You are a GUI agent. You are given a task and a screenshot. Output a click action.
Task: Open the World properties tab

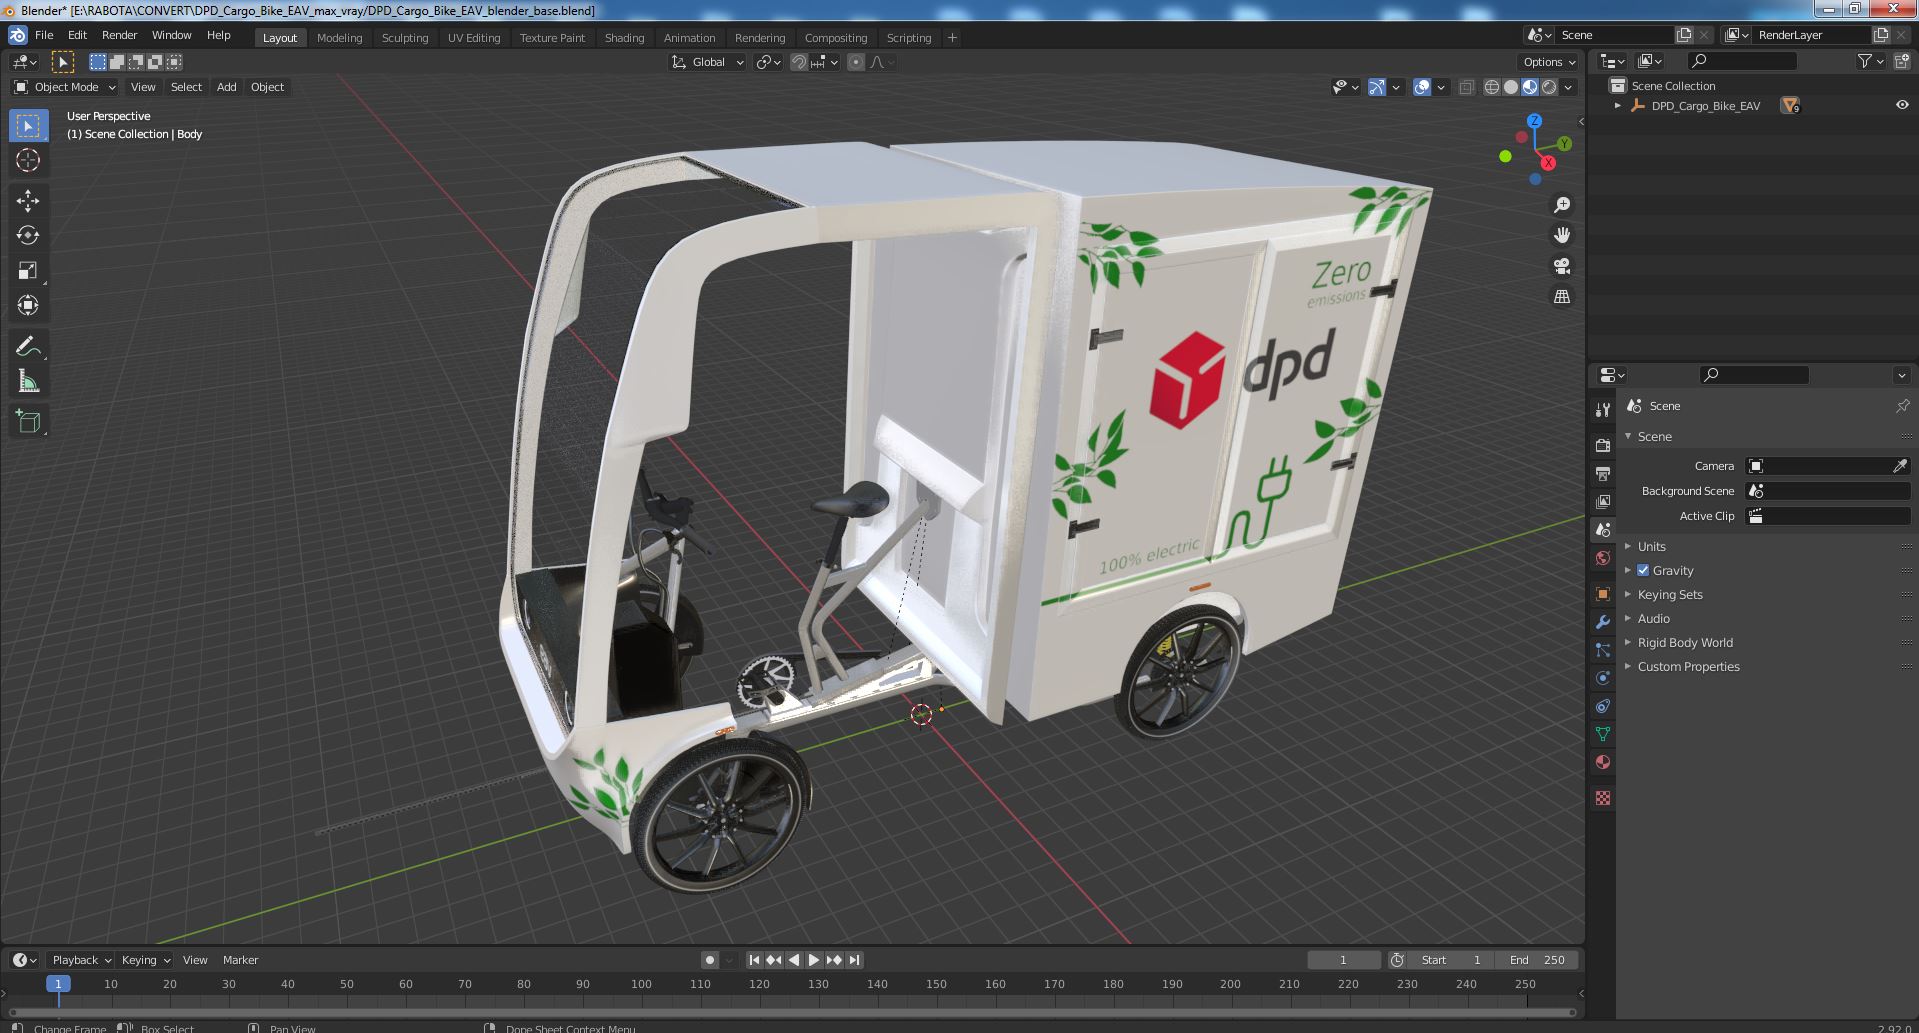coord(1603,558)
